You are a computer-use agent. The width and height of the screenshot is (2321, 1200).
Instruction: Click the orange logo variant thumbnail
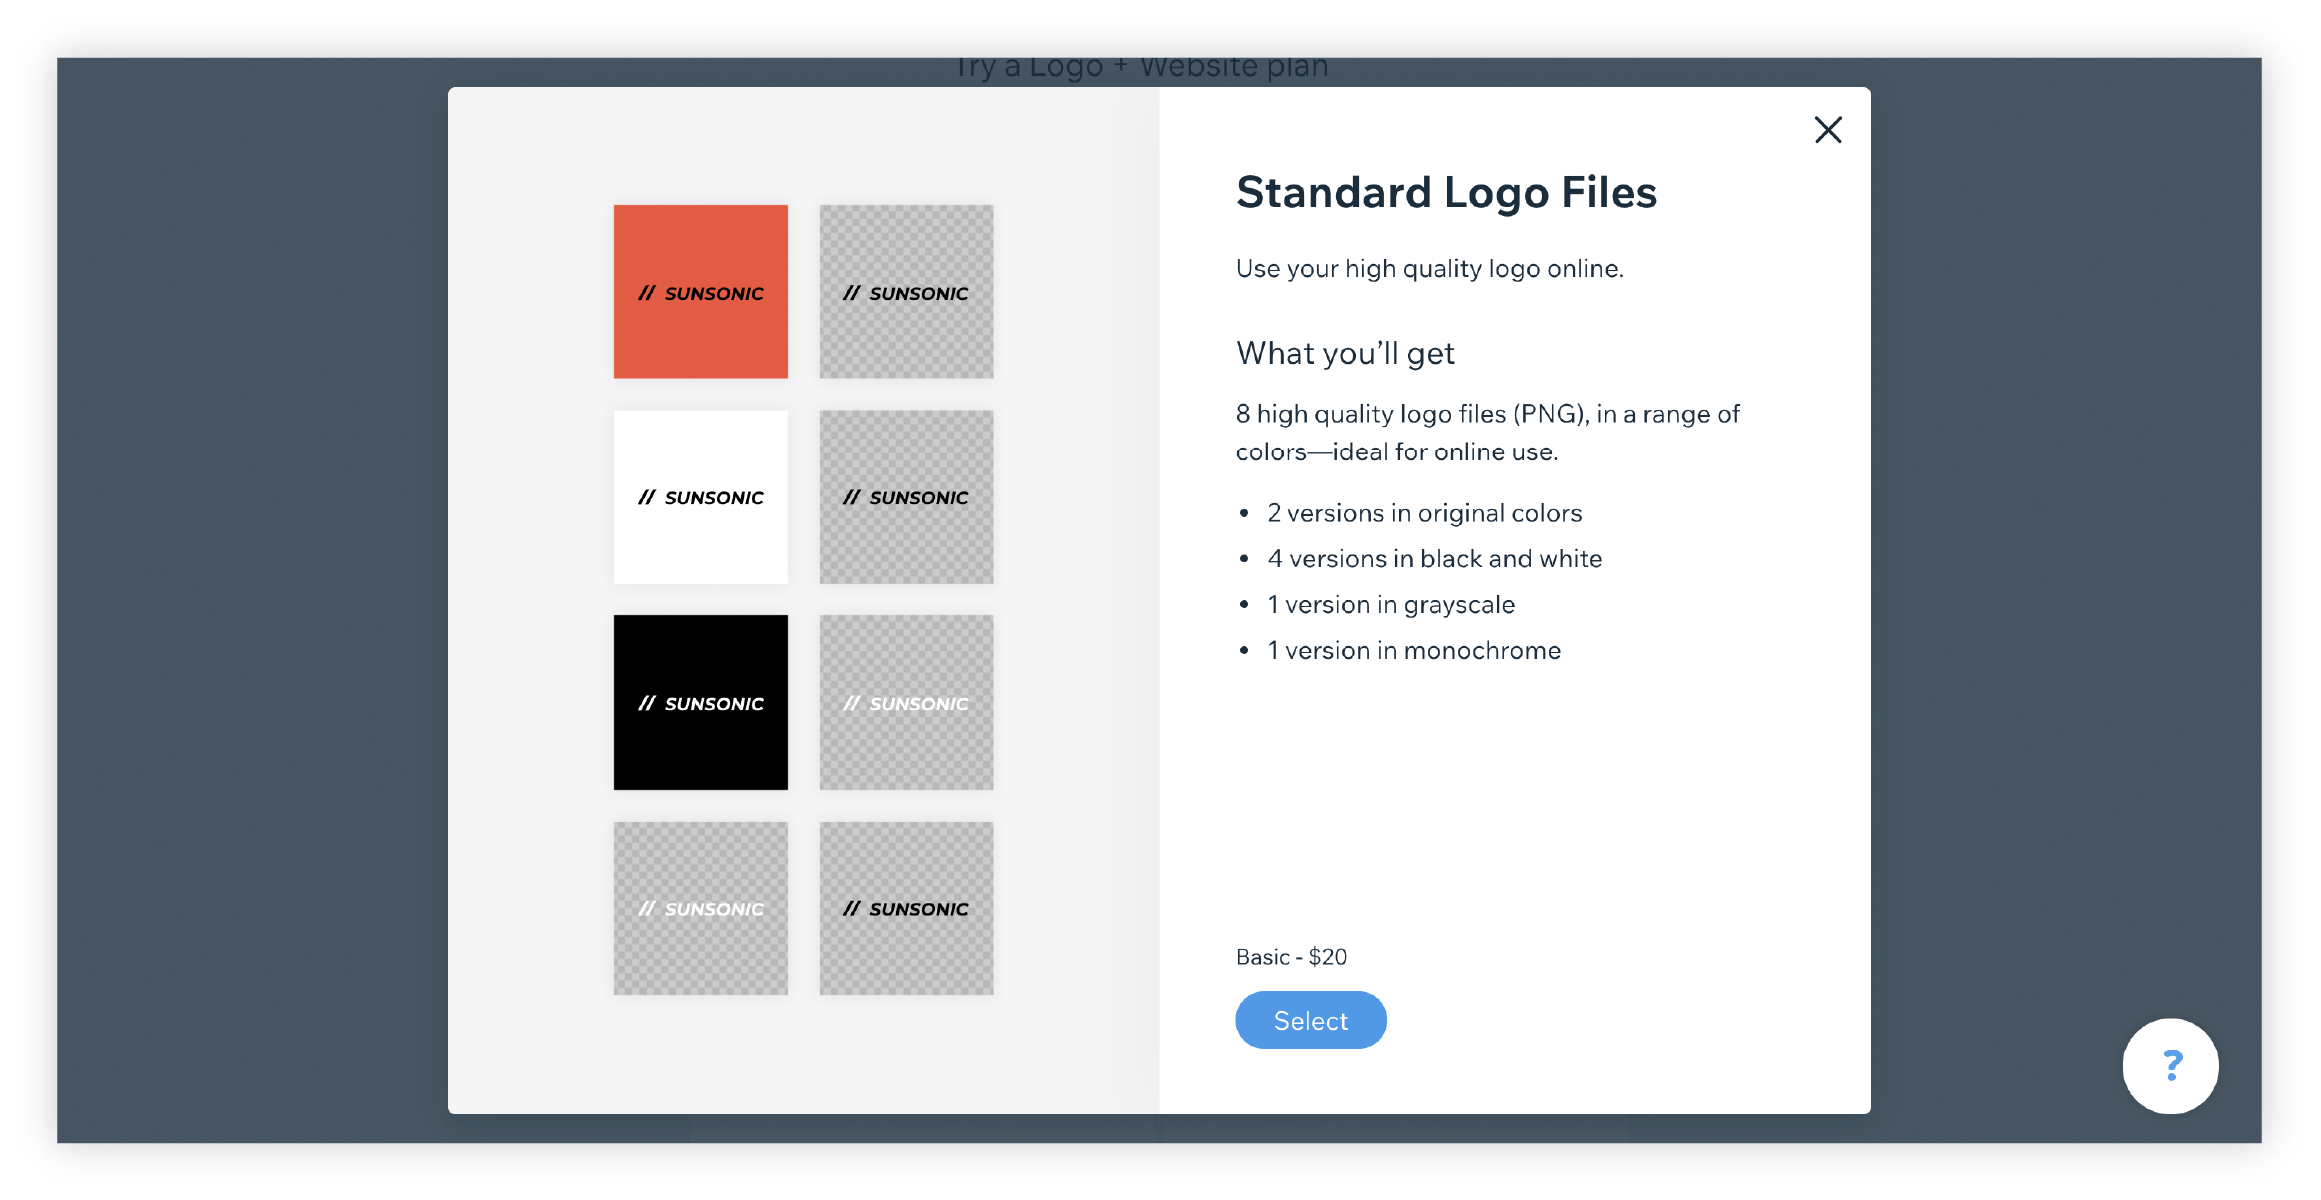coord(702,289)
